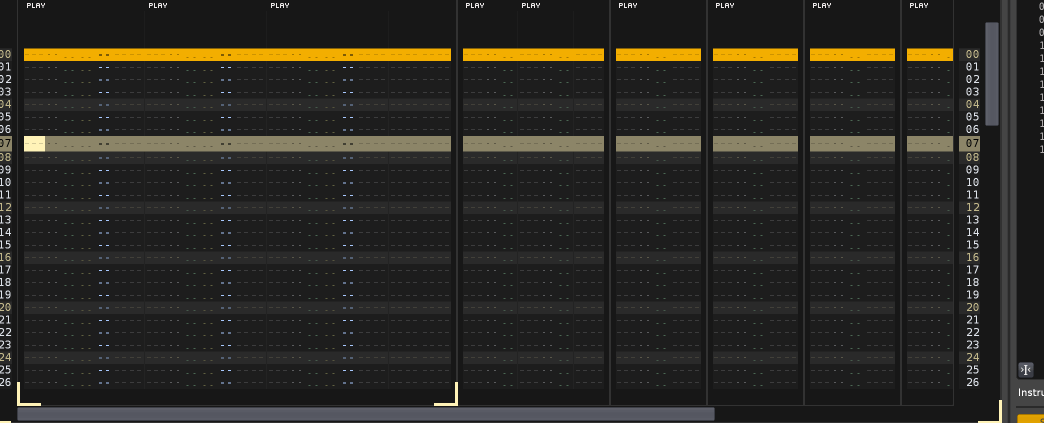
Task: Toggle PLAY on the third track from left
Action: pos(280,6)
